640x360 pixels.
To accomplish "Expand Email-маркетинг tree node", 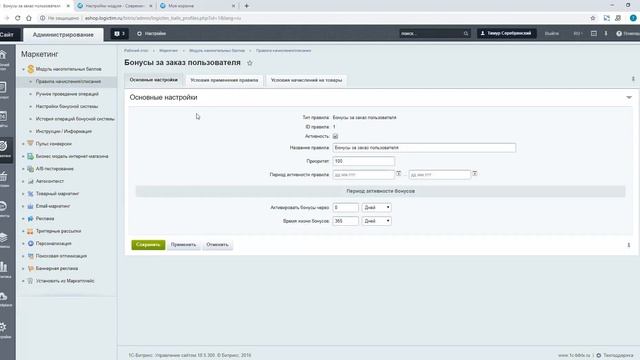I will point(23,206).
